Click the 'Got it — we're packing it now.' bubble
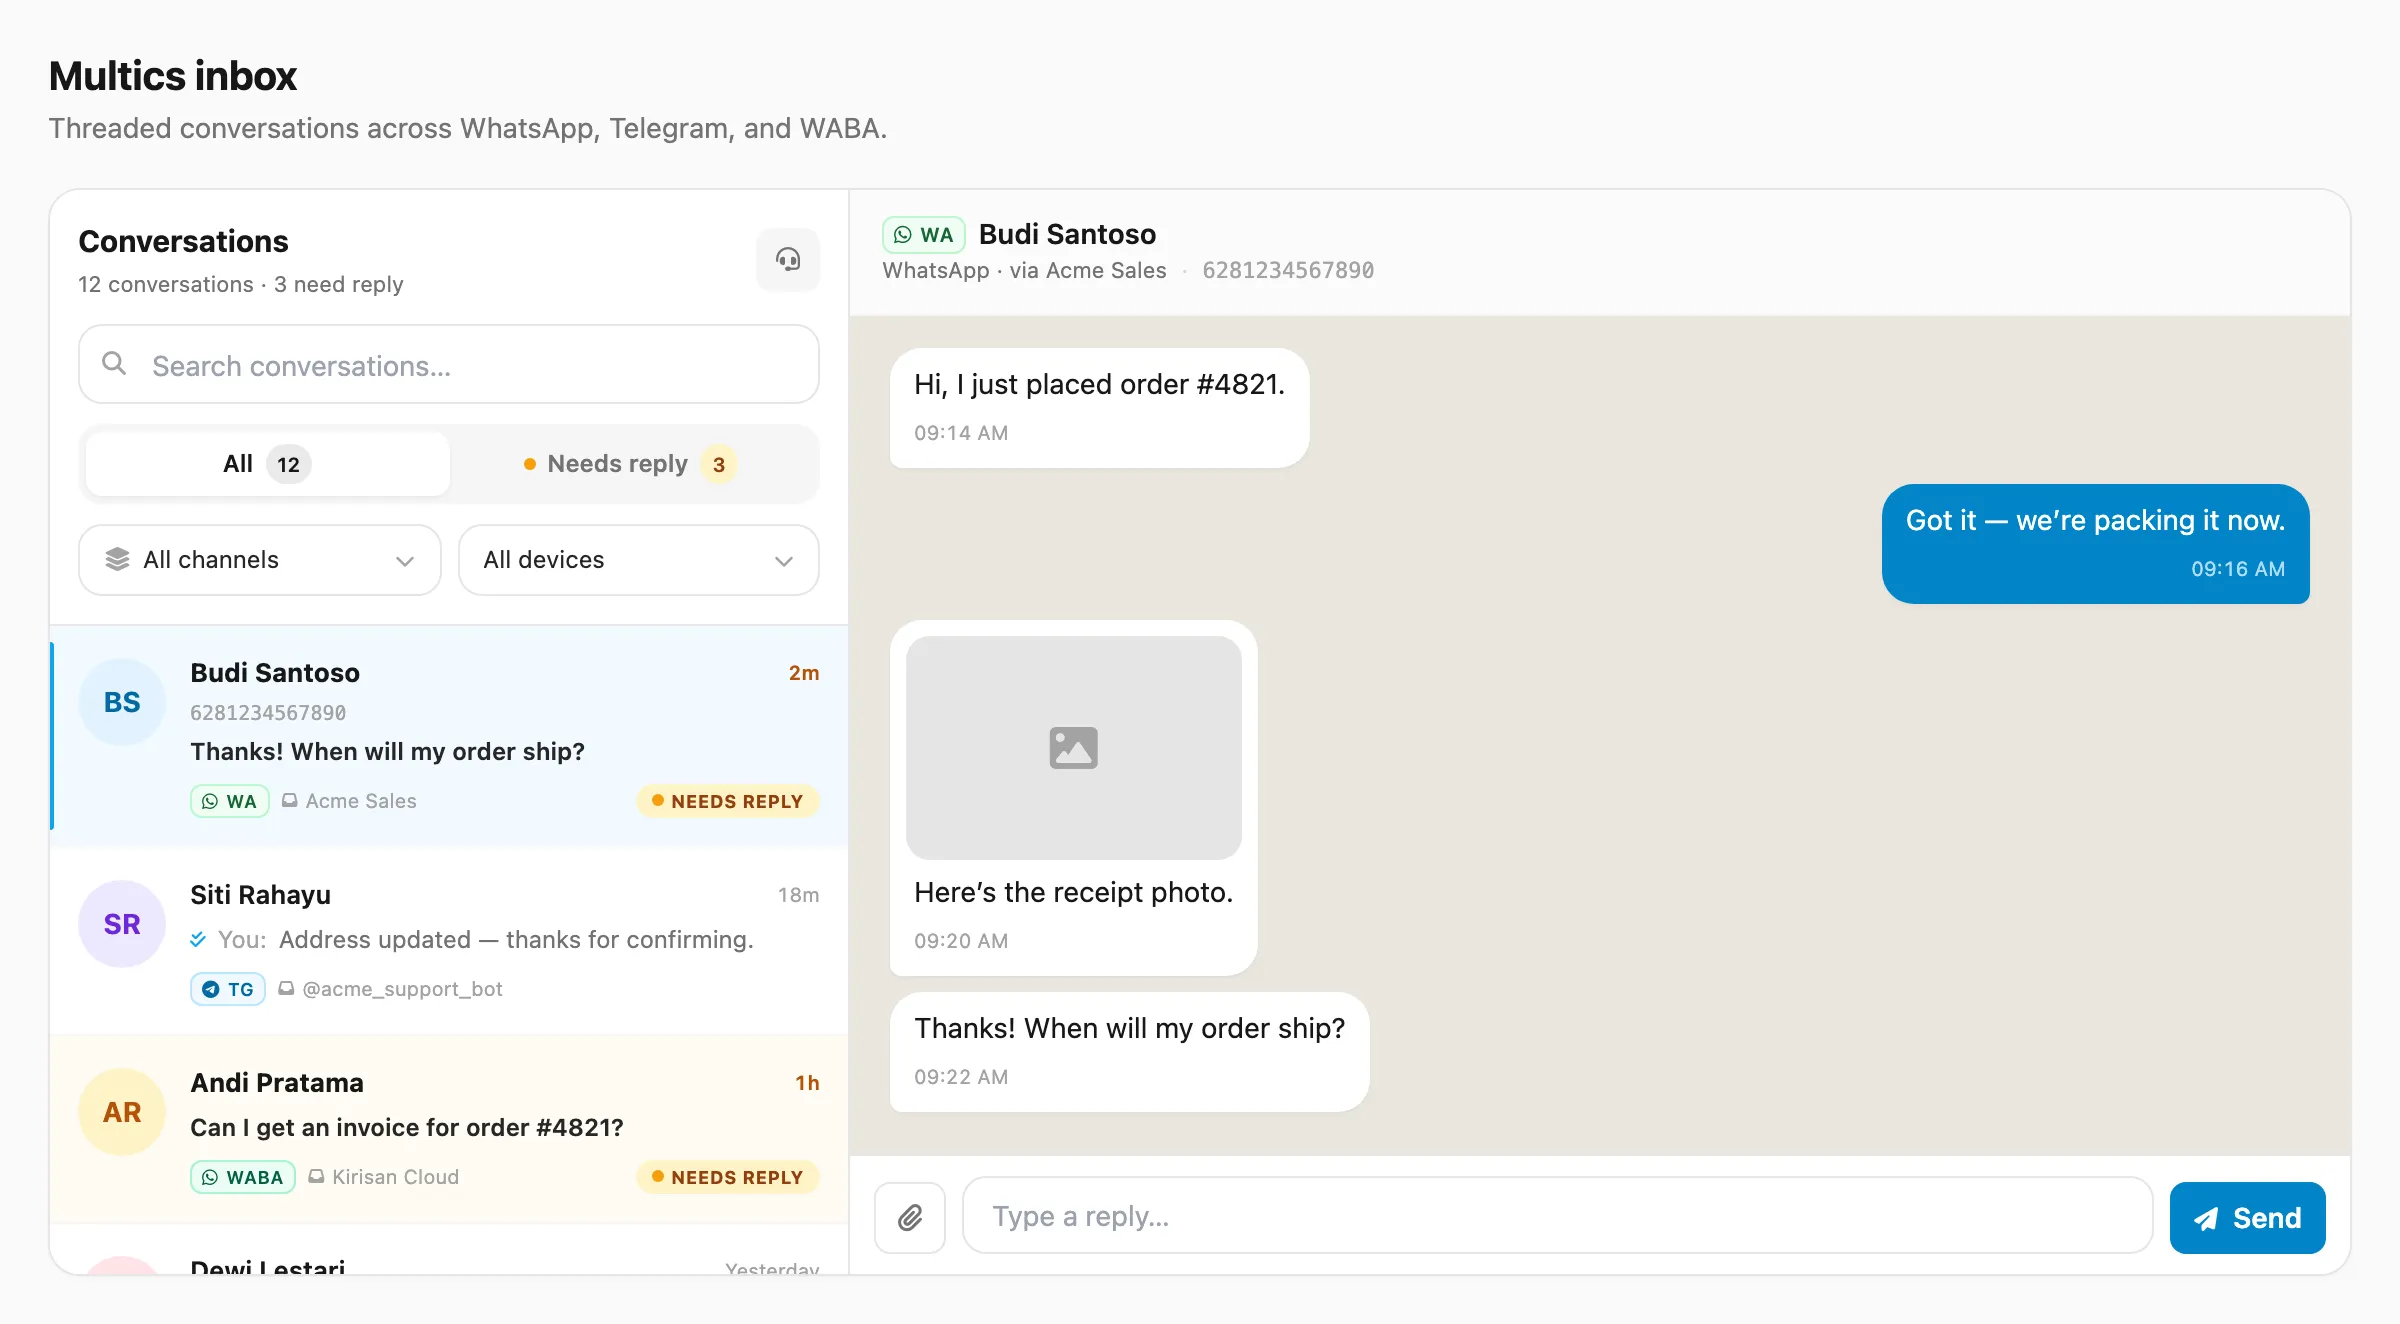The width and height of the screenshot is (2400, 1324). 2095,544
